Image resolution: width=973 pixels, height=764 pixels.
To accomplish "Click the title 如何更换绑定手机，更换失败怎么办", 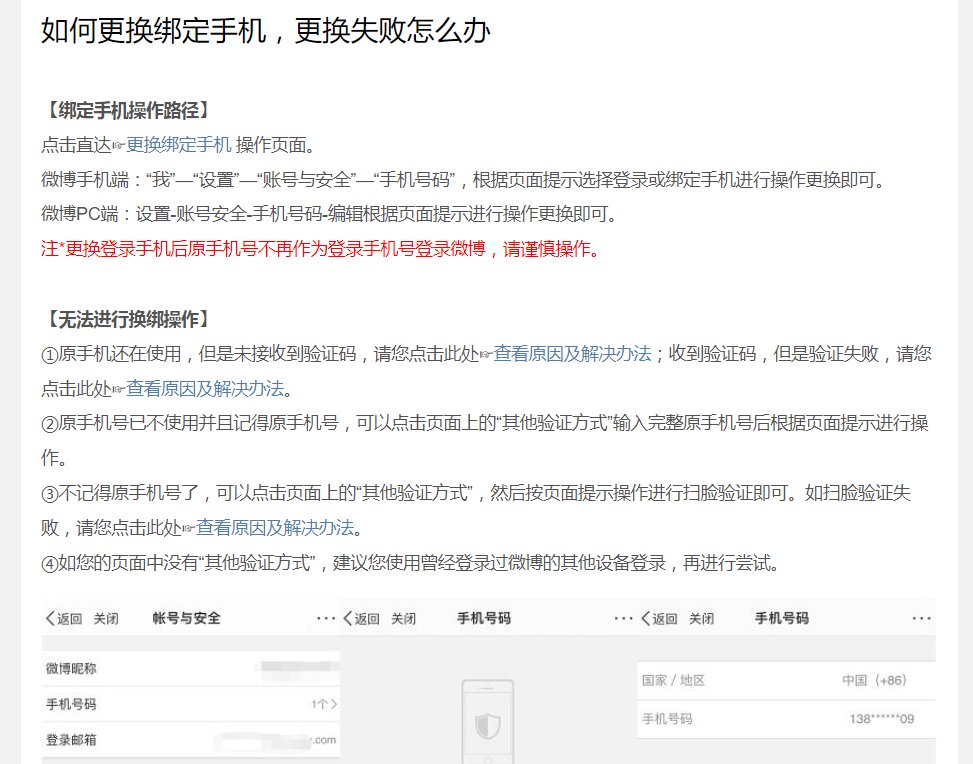I will pyautogui.click(x=266, y=30).
